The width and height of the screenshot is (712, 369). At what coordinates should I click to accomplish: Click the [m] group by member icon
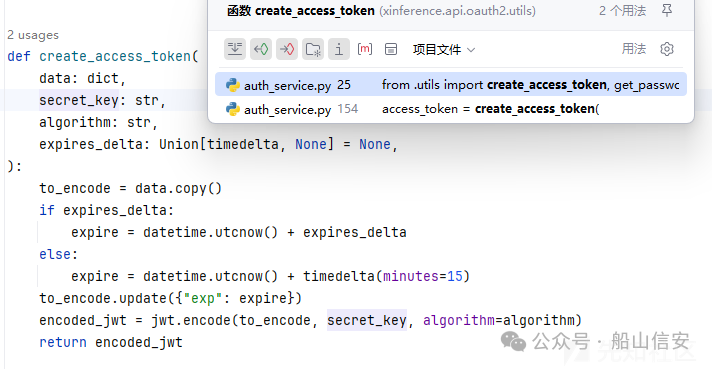point(365,49)
